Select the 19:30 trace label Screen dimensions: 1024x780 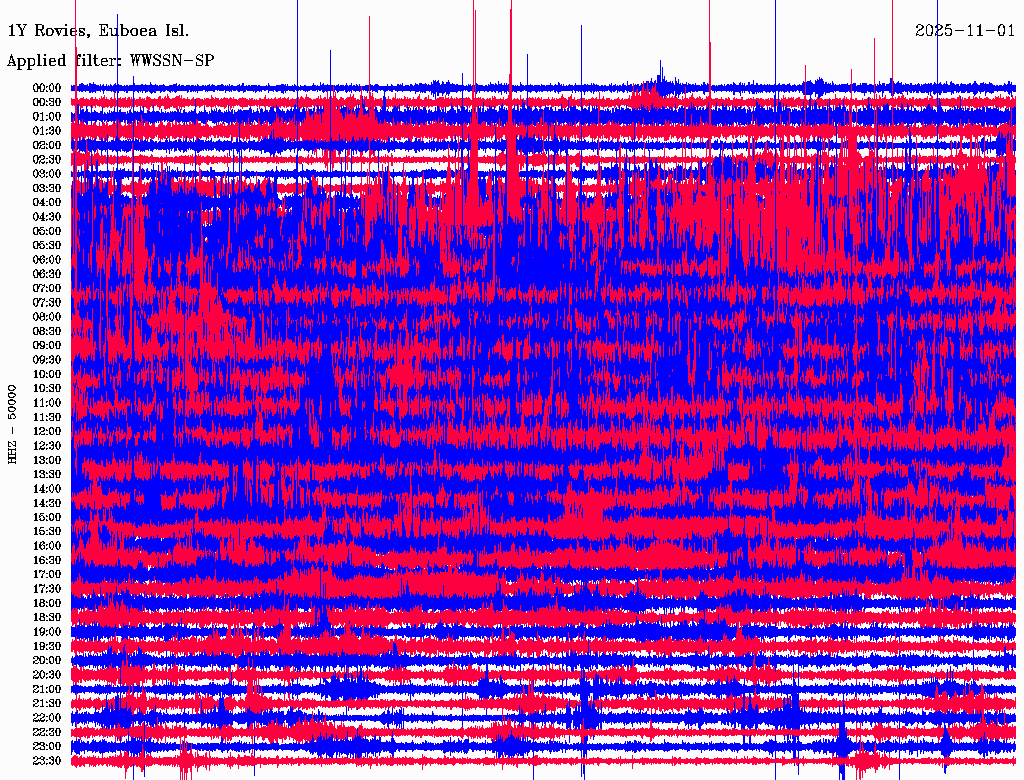(48, 646)
